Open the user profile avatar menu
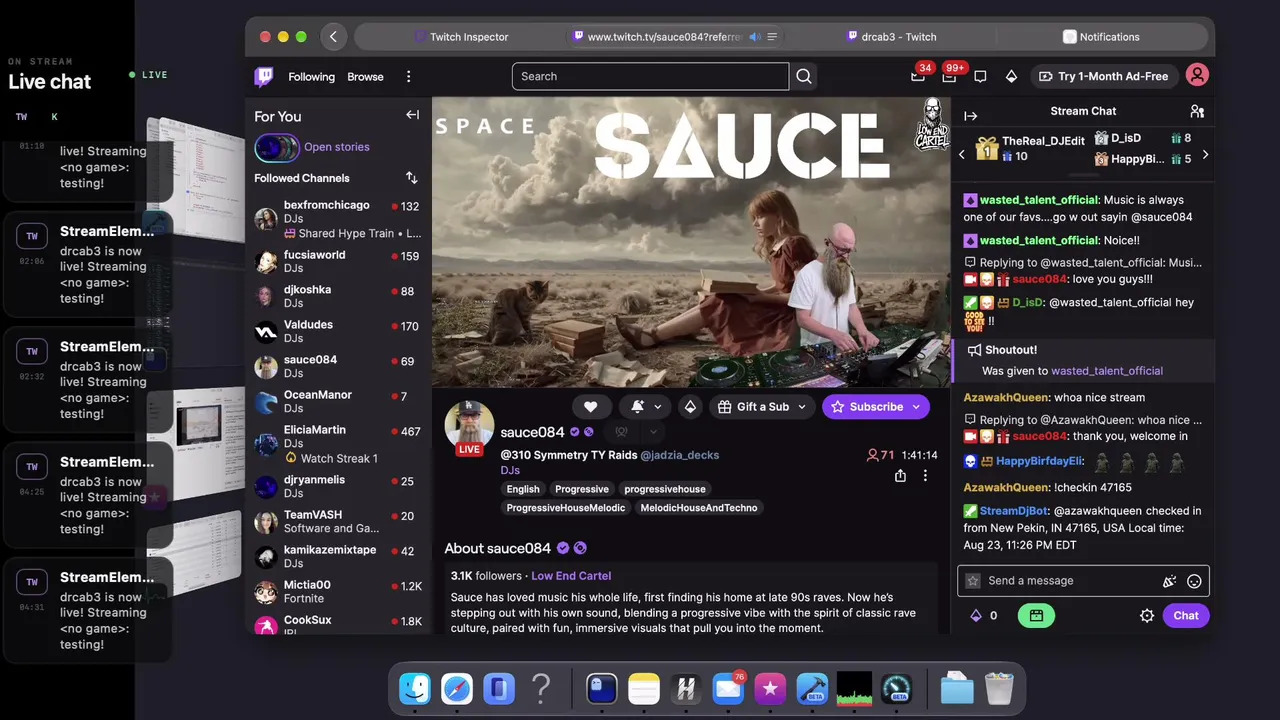 1197,75
